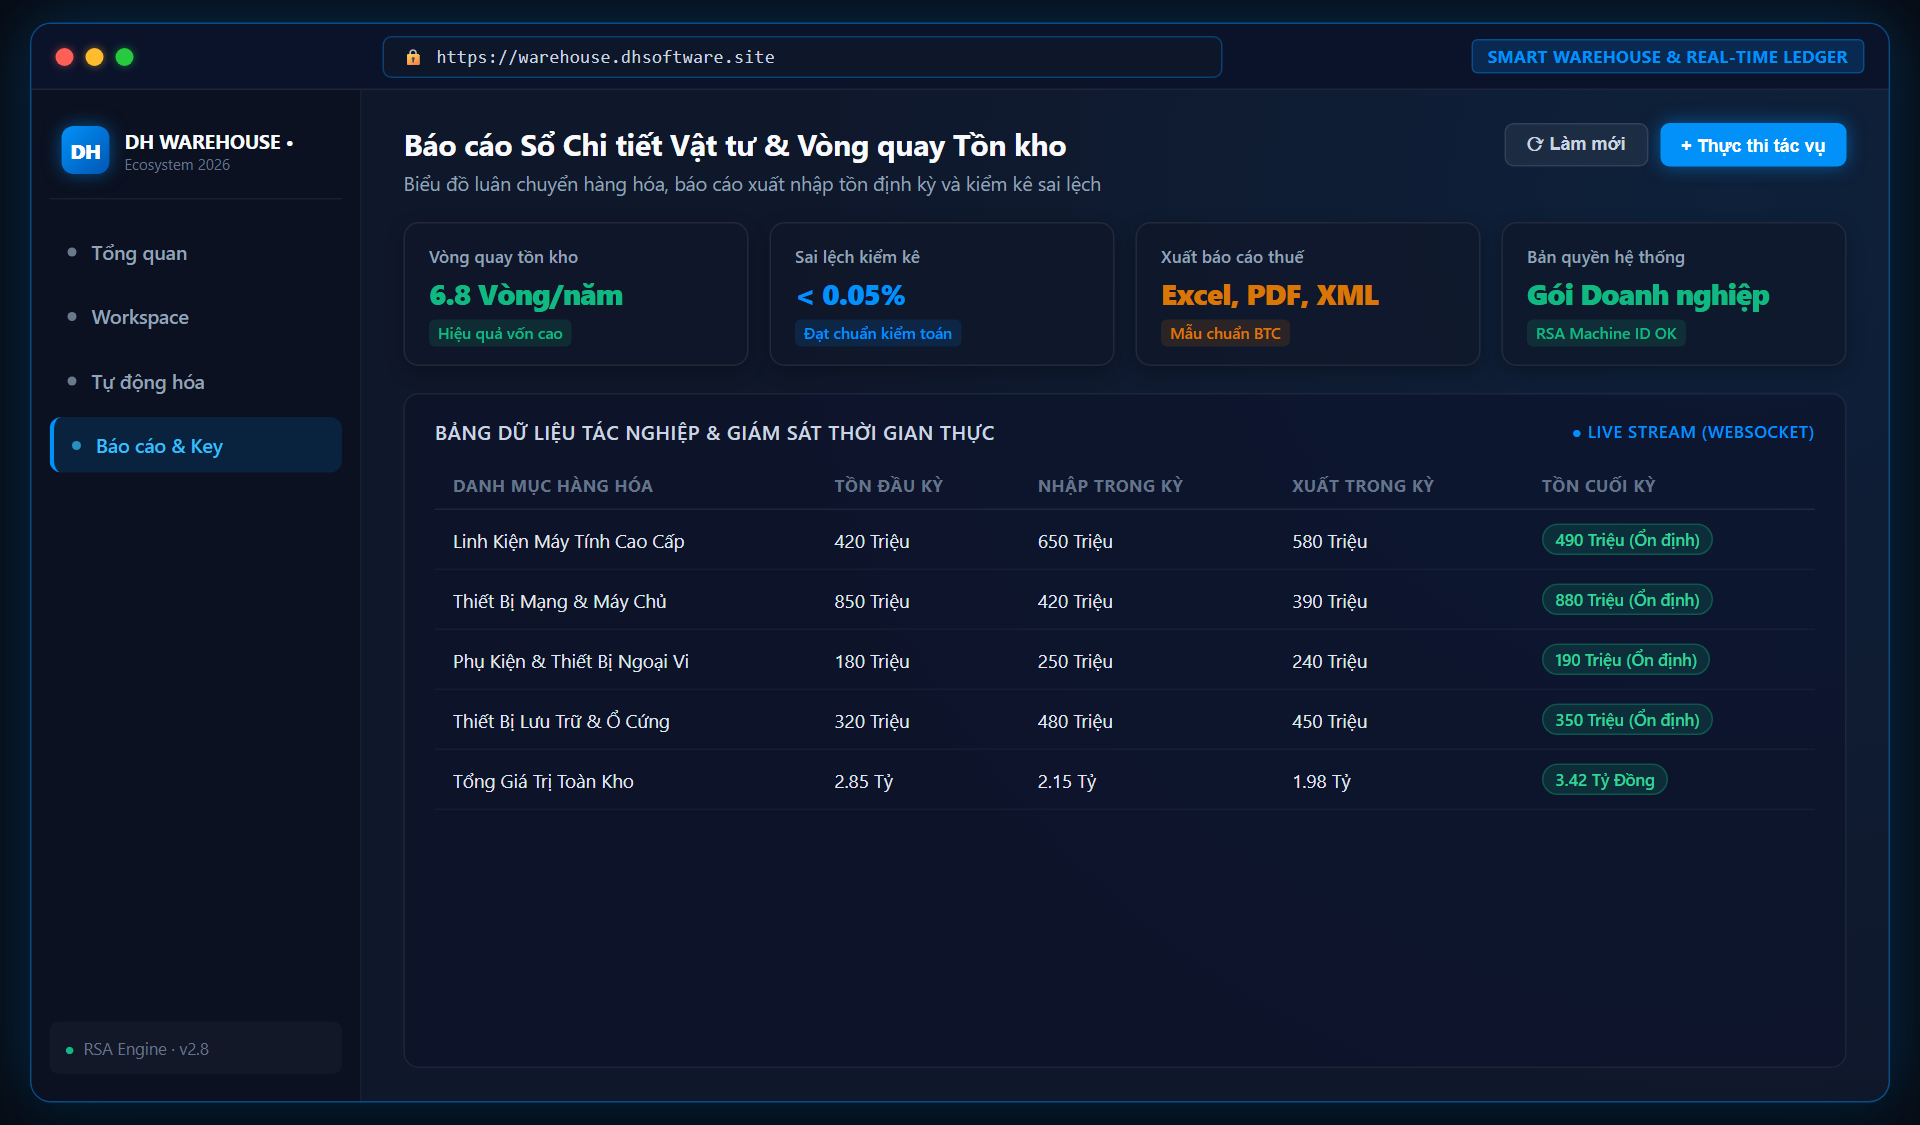Click the 3.42 Tỷ Đồng badge

tap(1604, 780)
